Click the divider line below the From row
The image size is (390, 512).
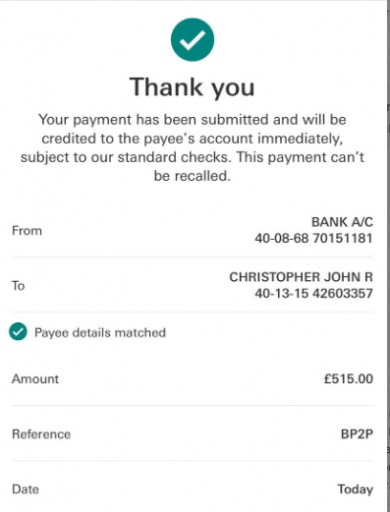point(193,257)
